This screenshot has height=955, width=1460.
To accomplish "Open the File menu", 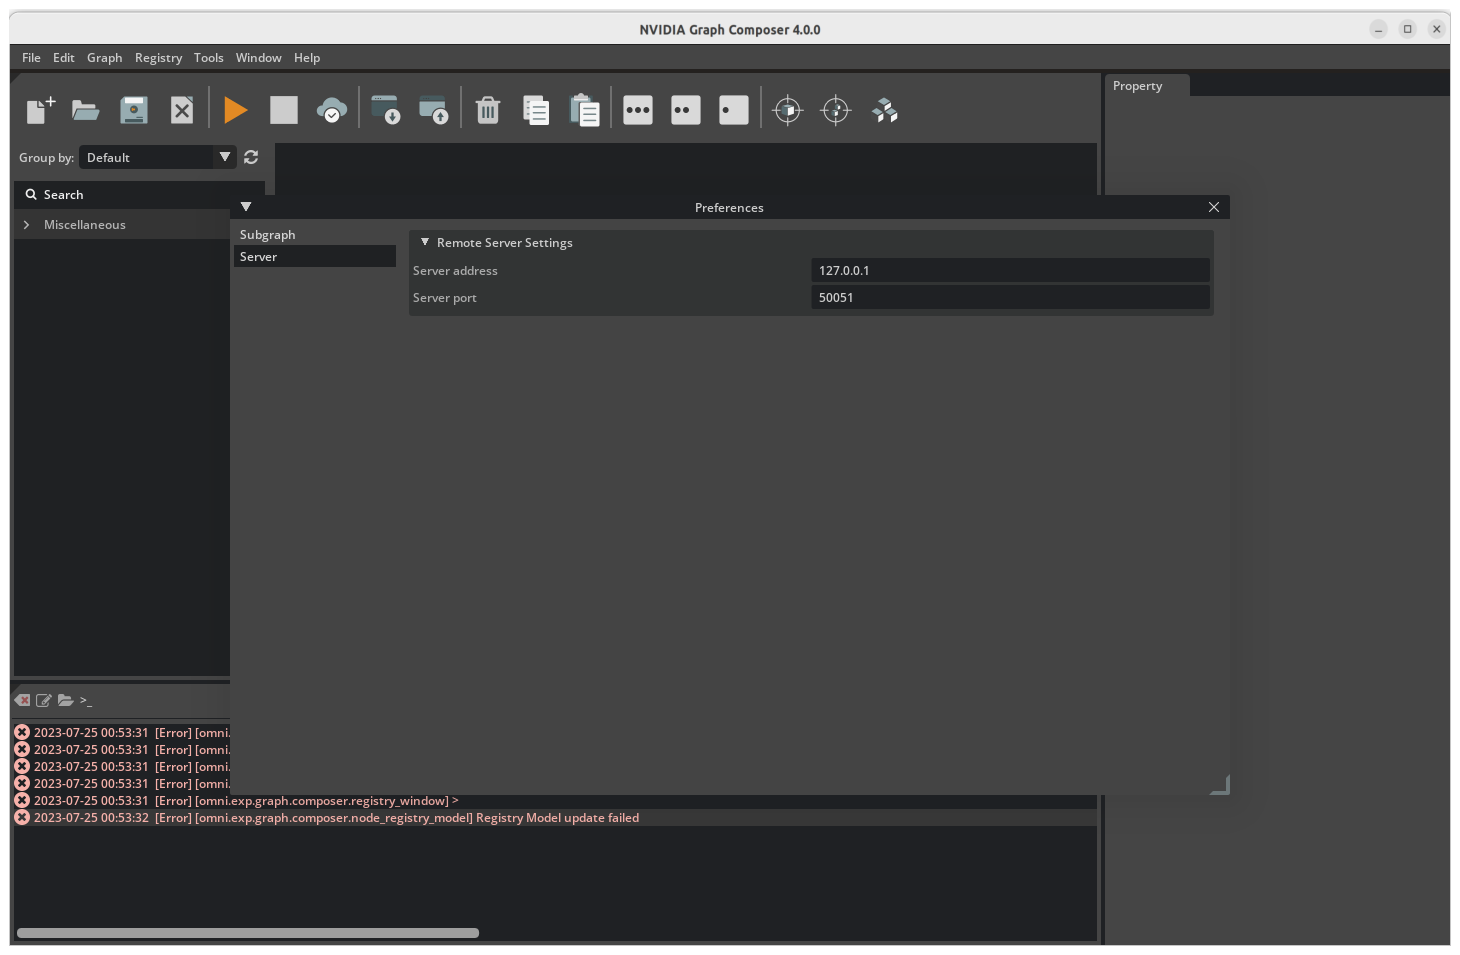I will pos(32,58).
